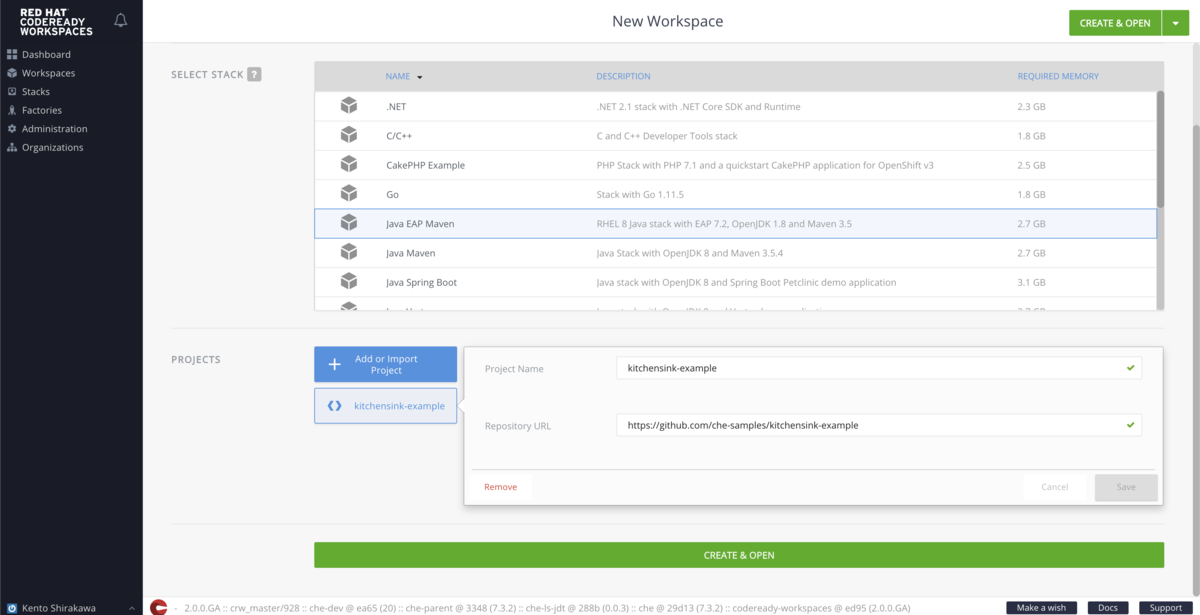Screen dimensions: 1200x615
Task: Open notifications bell icon
Action: pyautogui.click(x=121, y=20)
